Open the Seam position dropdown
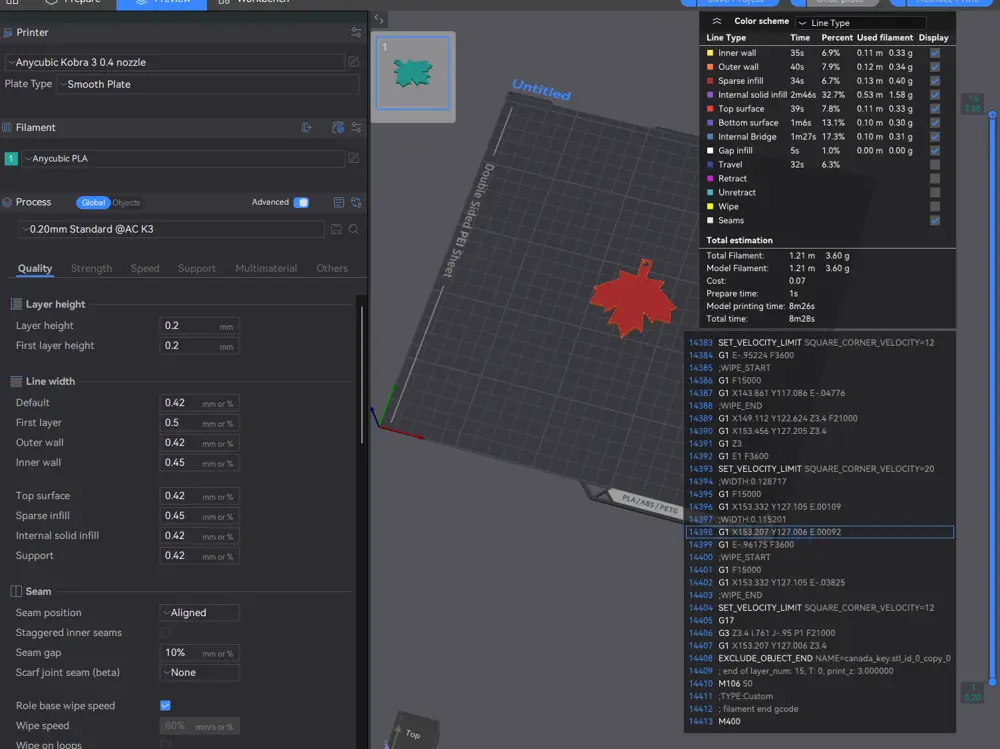 (x=199, y=612)
